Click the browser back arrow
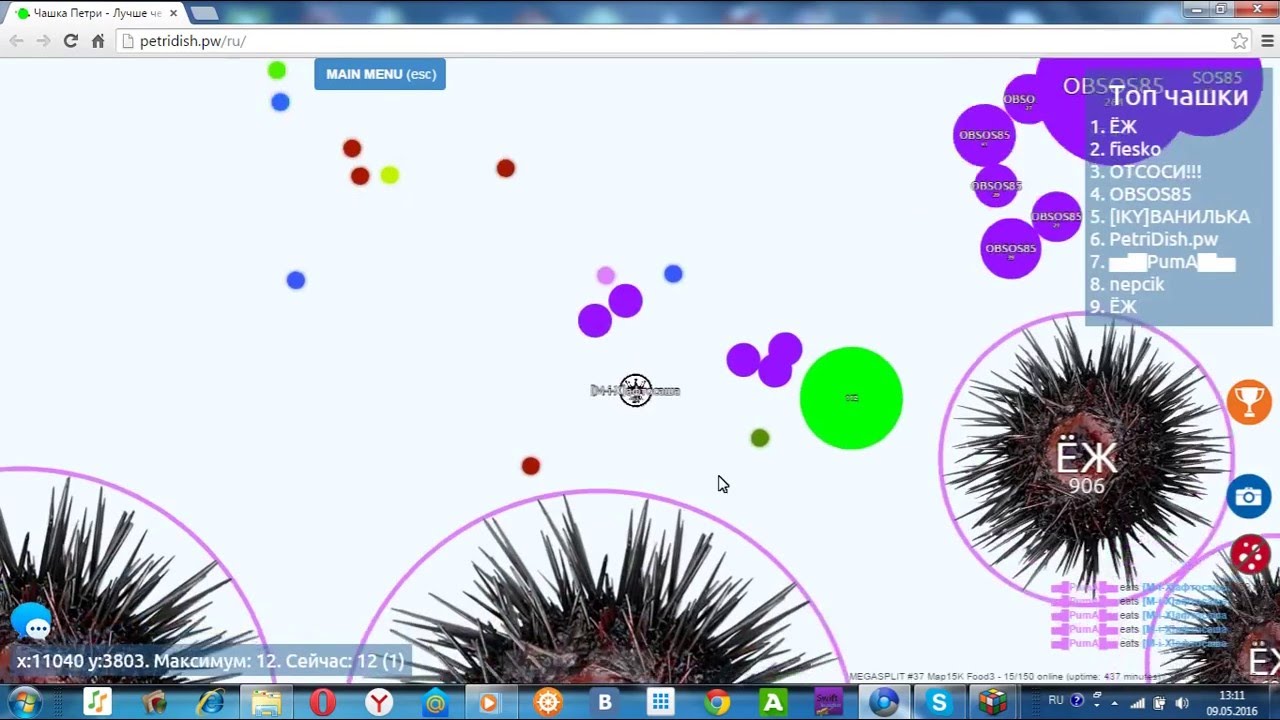 coord(16,41)
